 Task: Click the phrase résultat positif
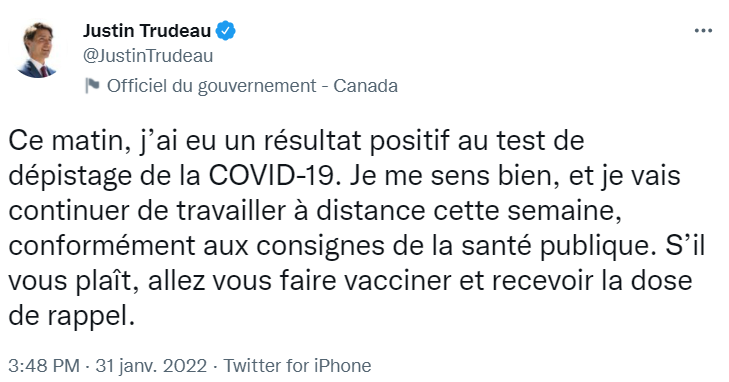358,142
